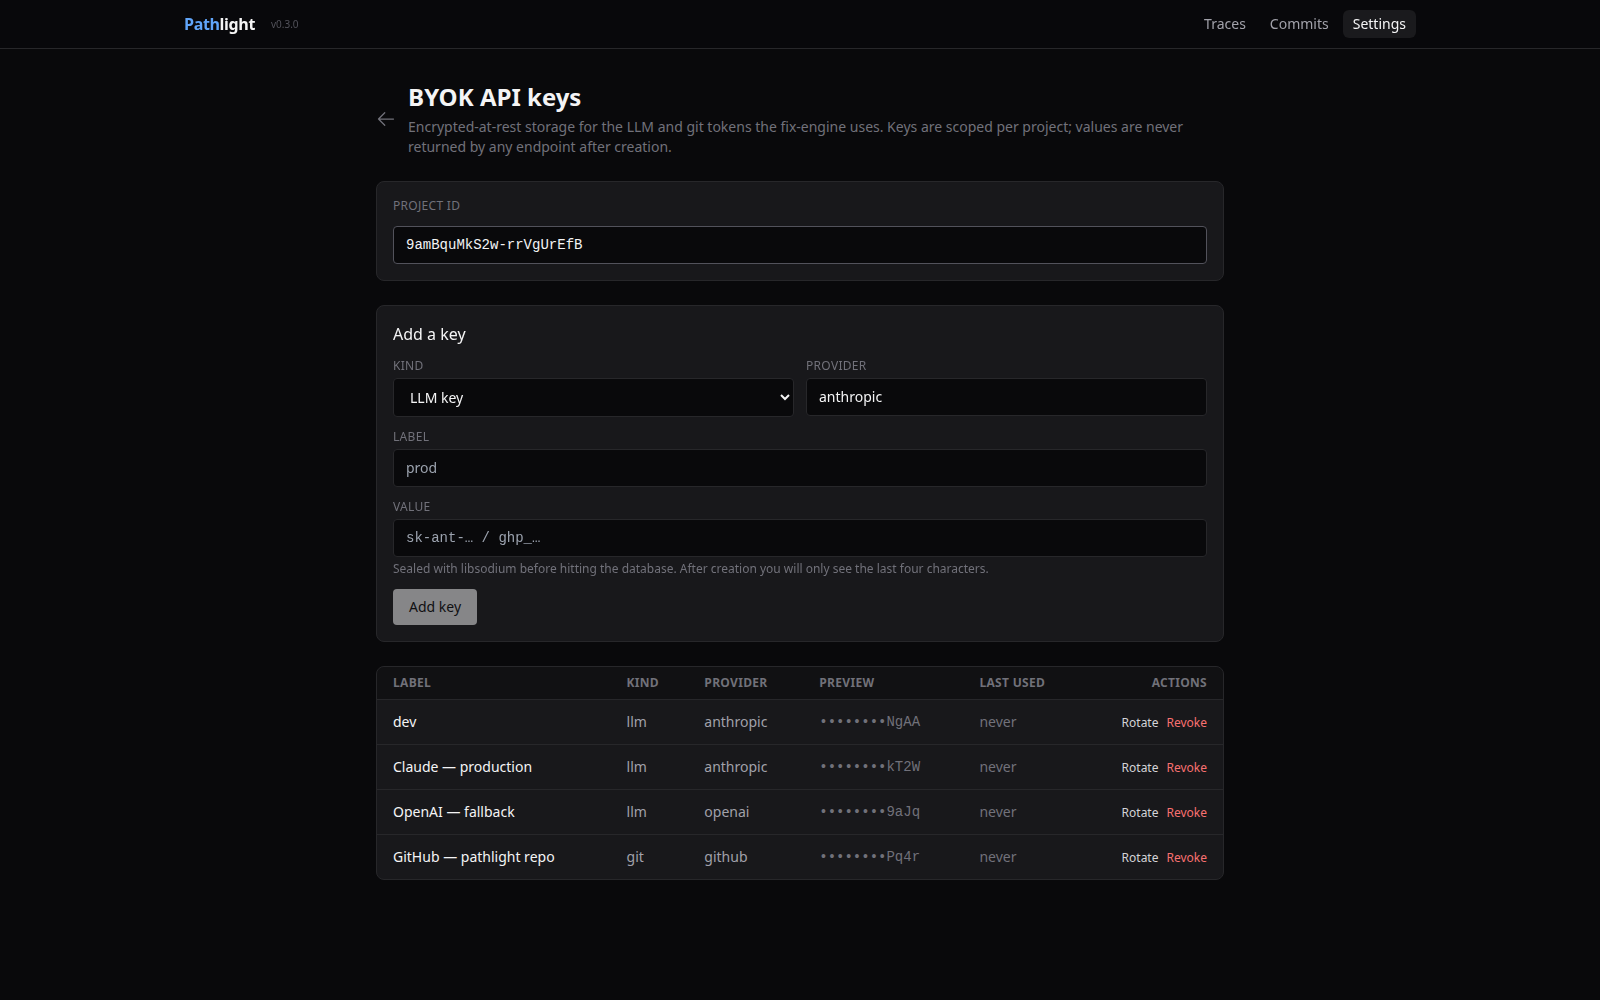Image resolution: width=1600 pixels, height=1000 pixels.
Task: Click the 'github' provider cell
Action: [725, 857]
